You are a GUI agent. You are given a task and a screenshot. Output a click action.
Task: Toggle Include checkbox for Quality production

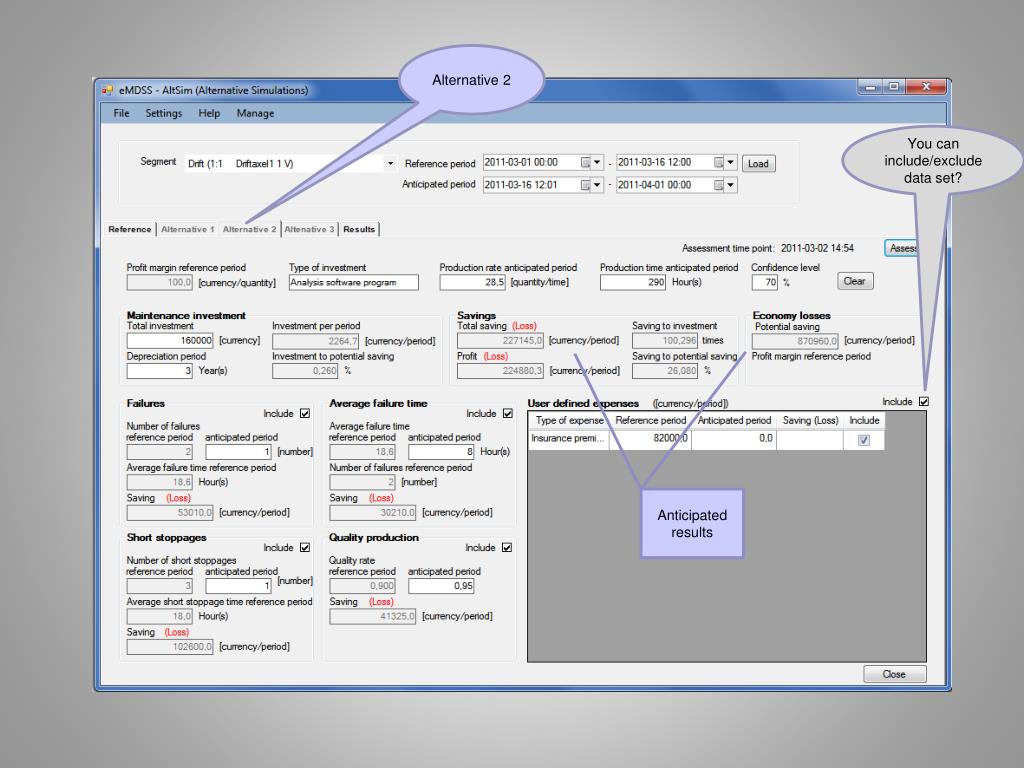click(x=507, y=547)
